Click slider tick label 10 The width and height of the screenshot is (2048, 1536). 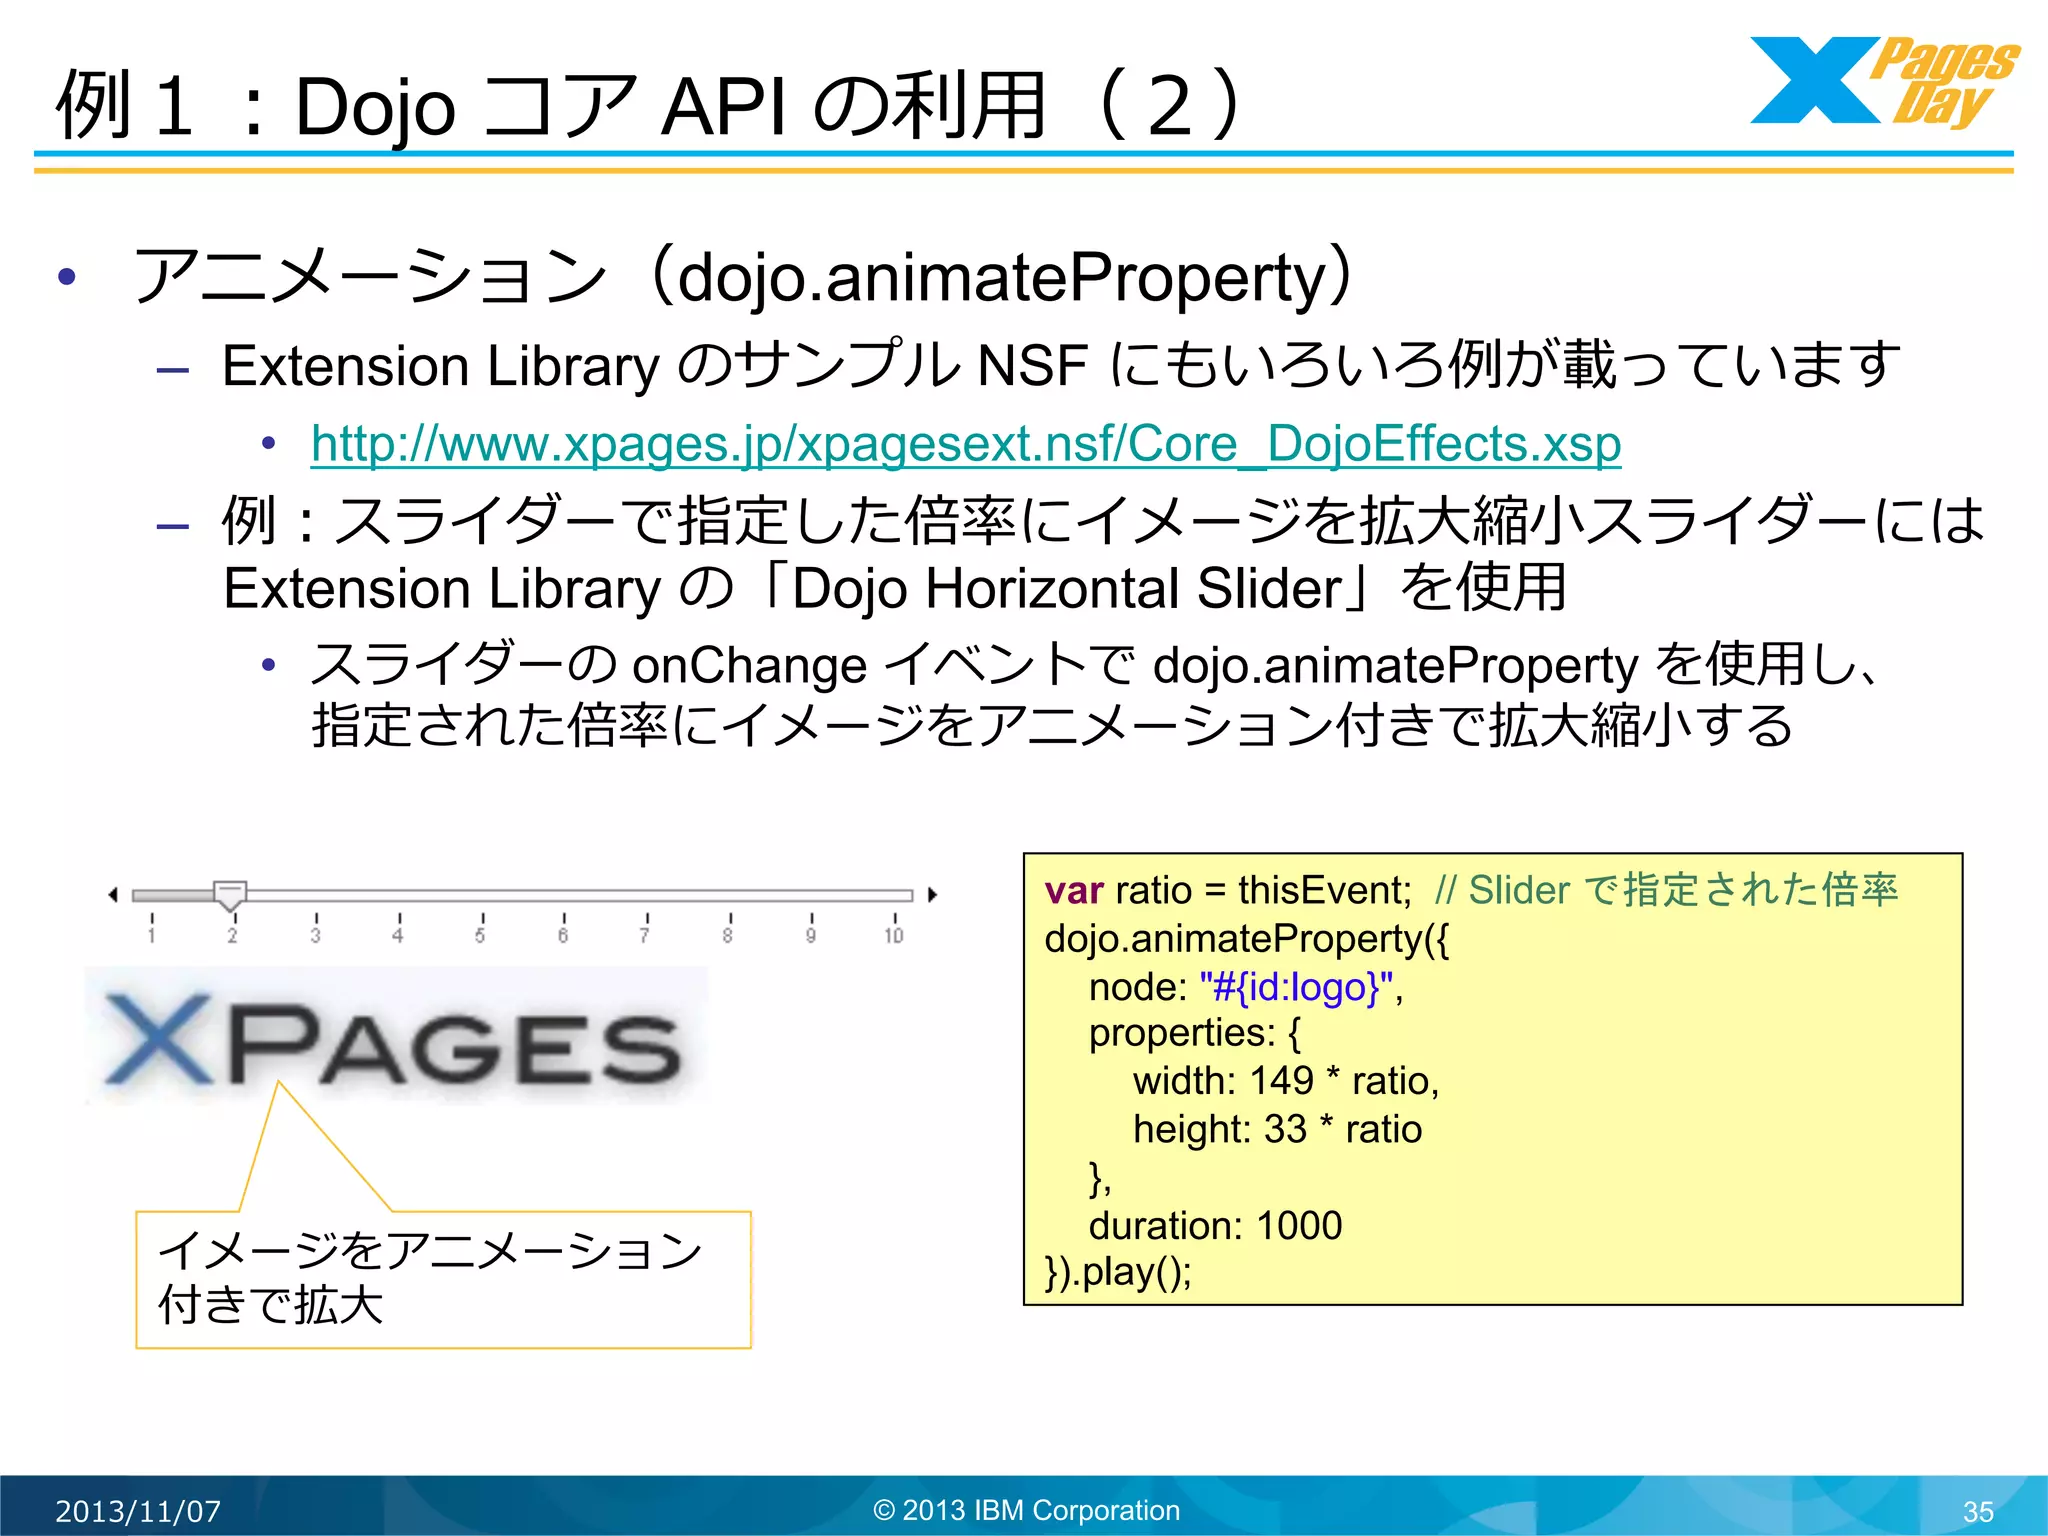894,935
